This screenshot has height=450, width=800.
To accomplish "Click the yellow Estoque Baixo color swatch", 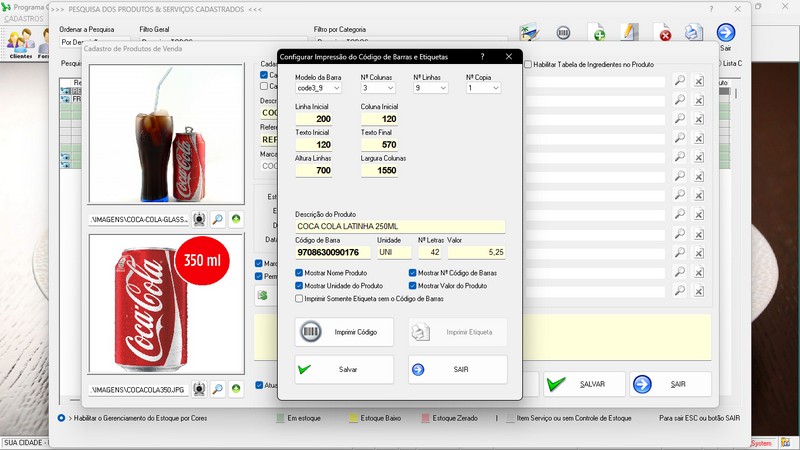I will [x=352, y=417].
